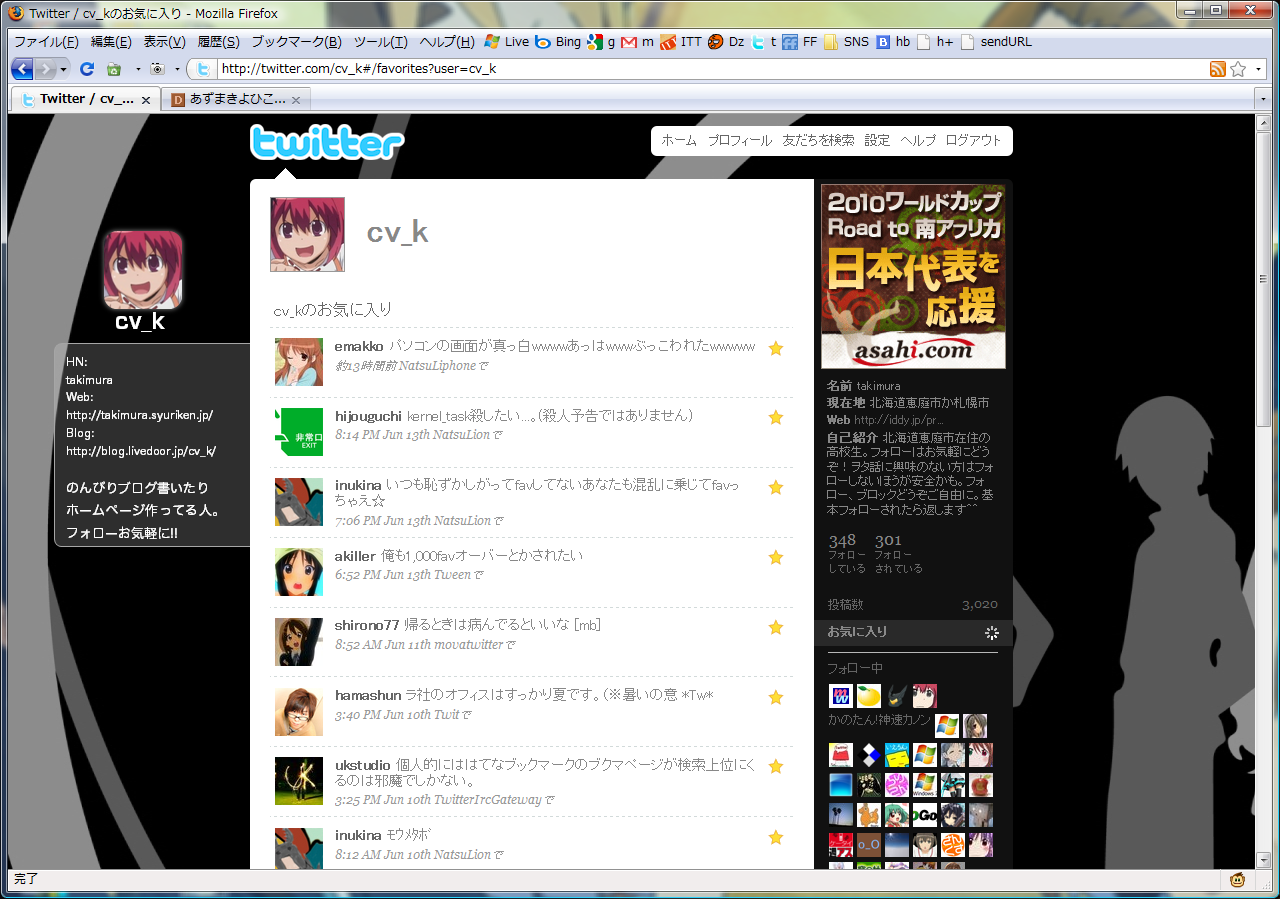Click the lemon avatar in フォロー中 grid

pos(869,696)
